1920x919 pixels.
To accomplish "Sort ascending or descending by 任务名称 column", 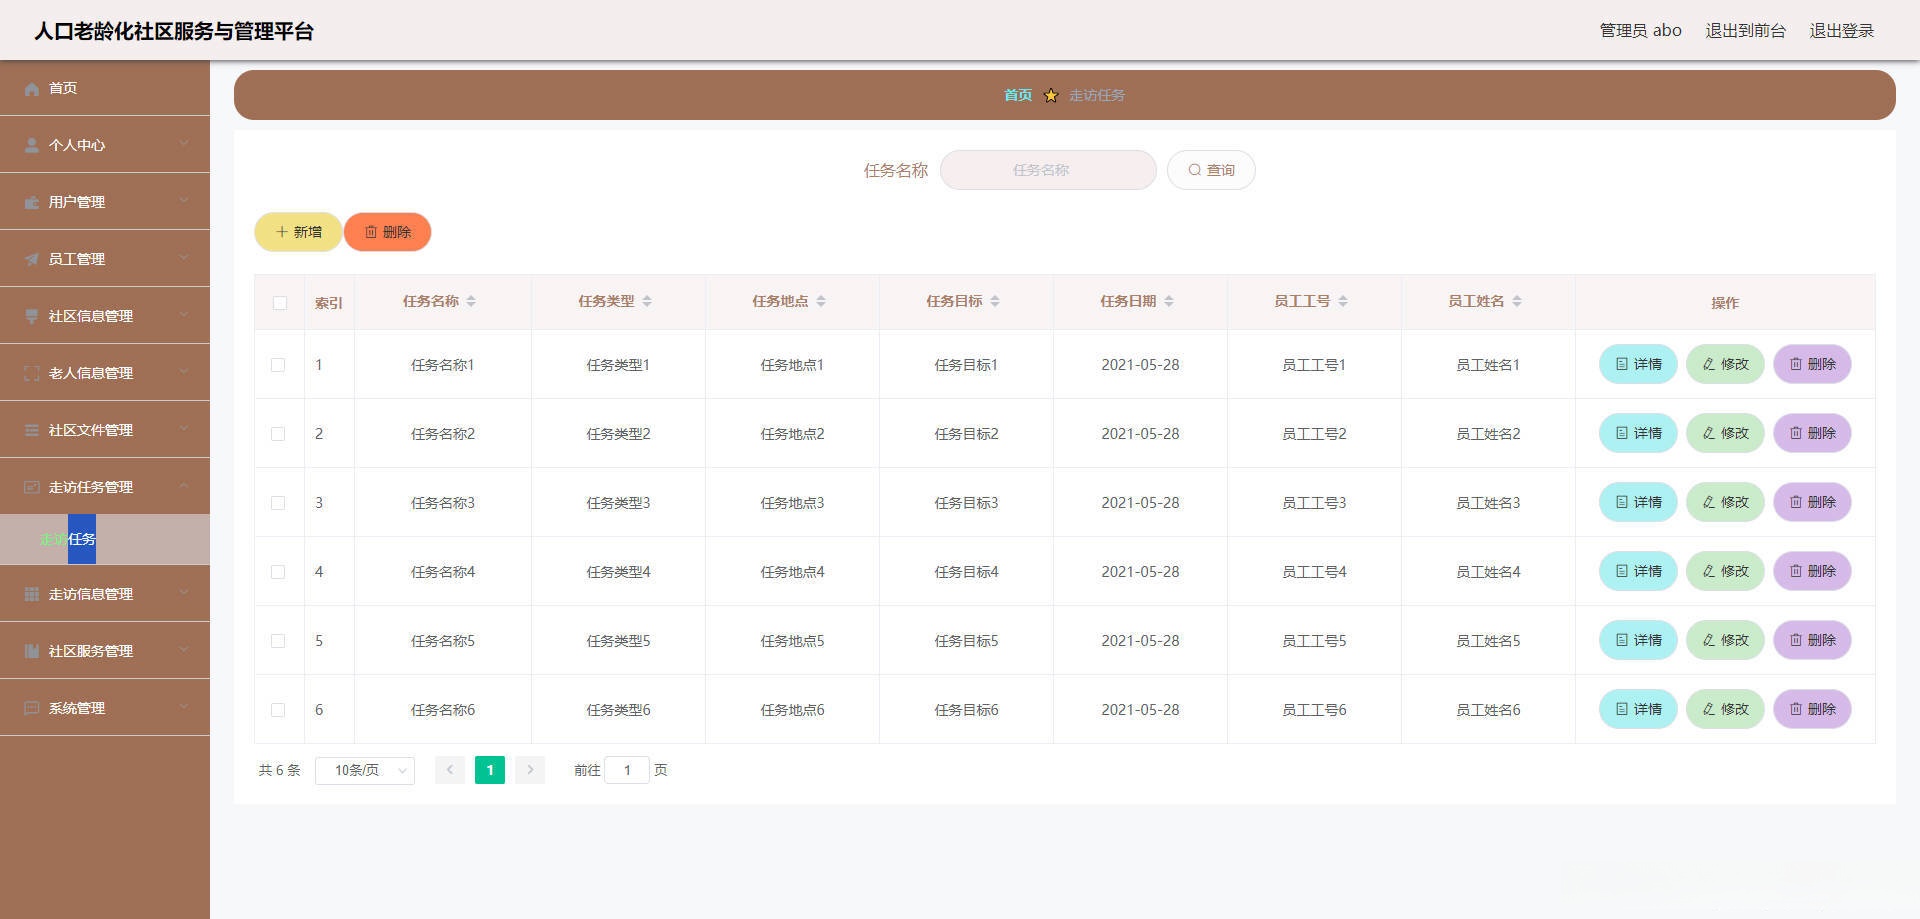I will (x=471, y=302).
